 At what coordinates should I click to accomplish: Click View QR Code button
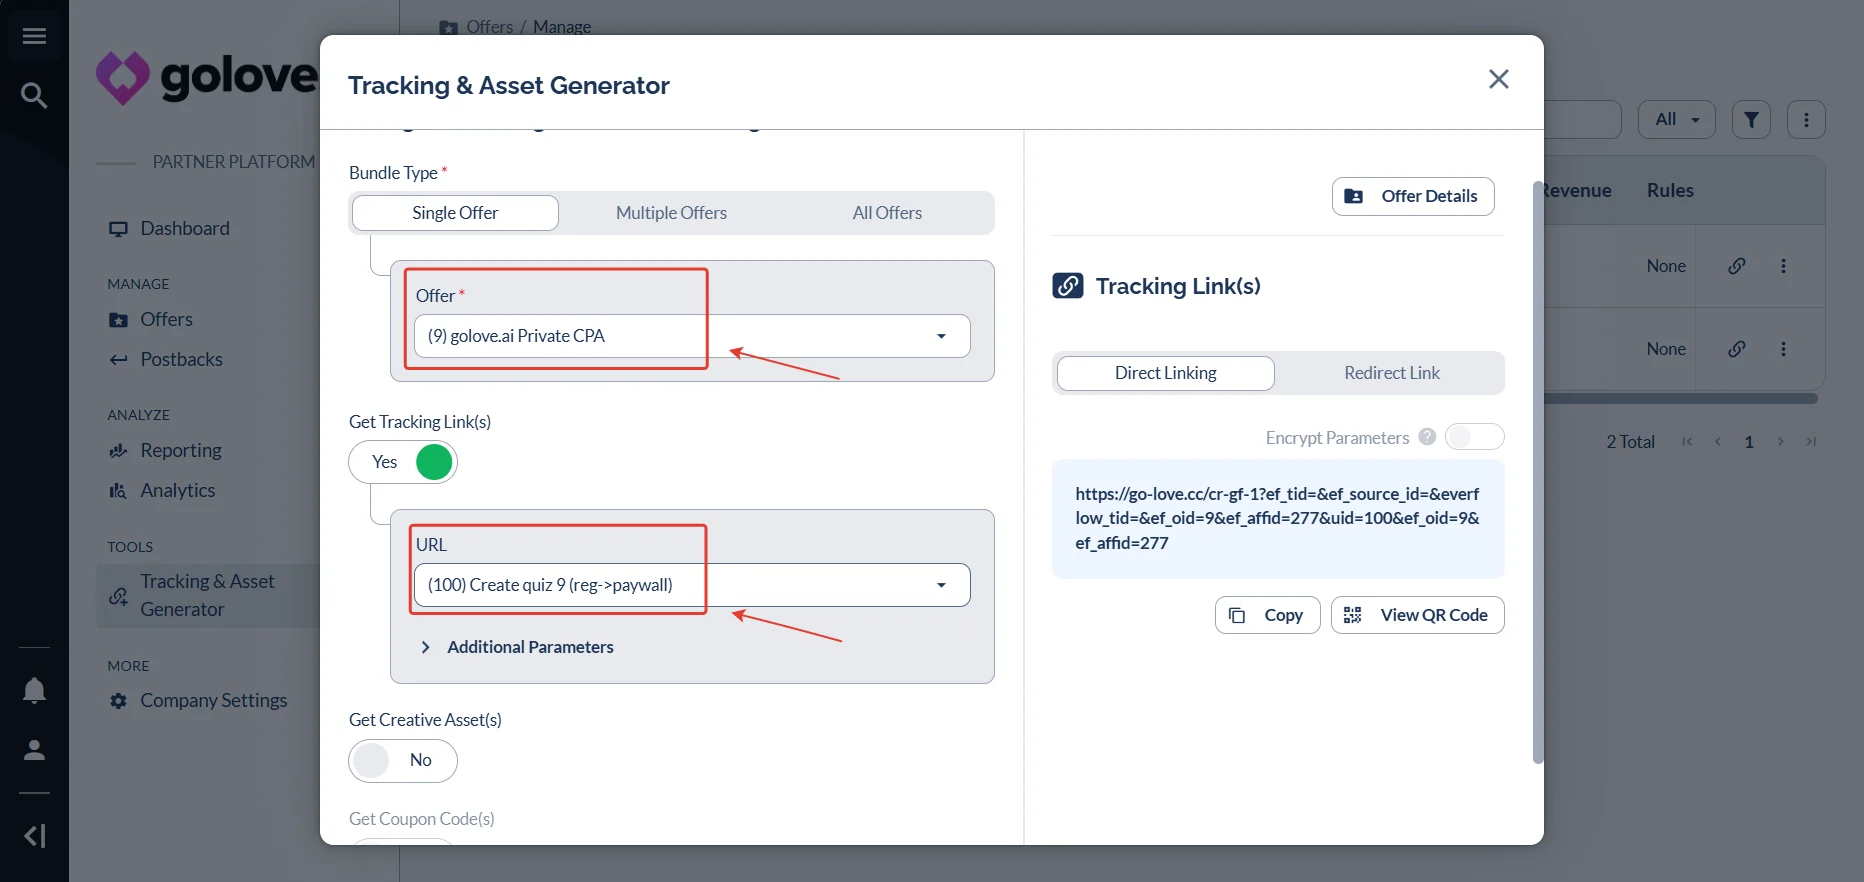(x=1417, y=615)
